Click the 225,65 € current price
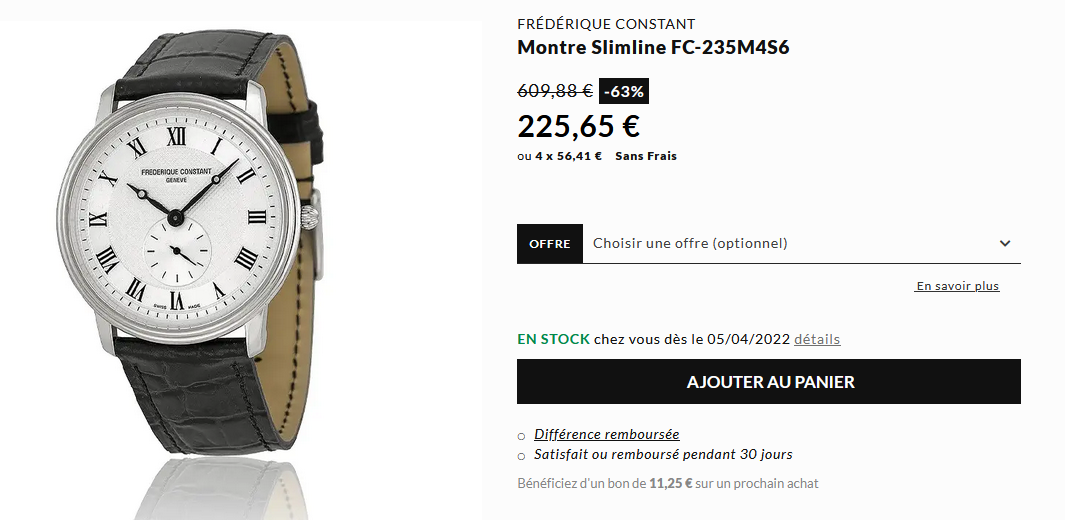1065x520 pixels. 578,127
